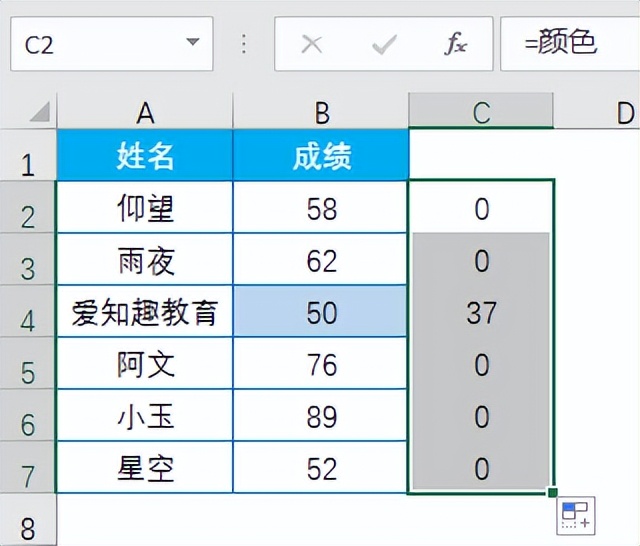The width and height of the screenshot is (640, 546).
Task: Click cell C7 showing 0
Action: click(x=481, y=467)
